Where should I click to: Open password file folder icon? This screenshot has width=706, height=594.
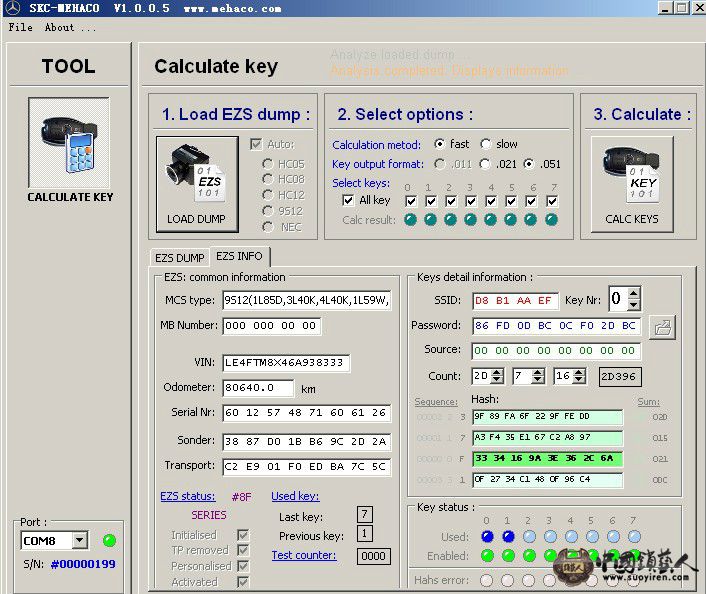coord(662,327)
